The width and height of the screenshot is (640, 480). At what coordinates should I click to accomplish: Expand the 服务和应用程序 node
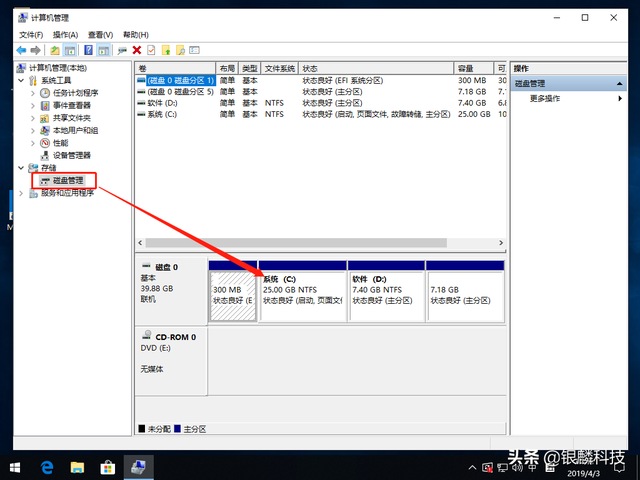pyautogui.click(x=21, y=193)
